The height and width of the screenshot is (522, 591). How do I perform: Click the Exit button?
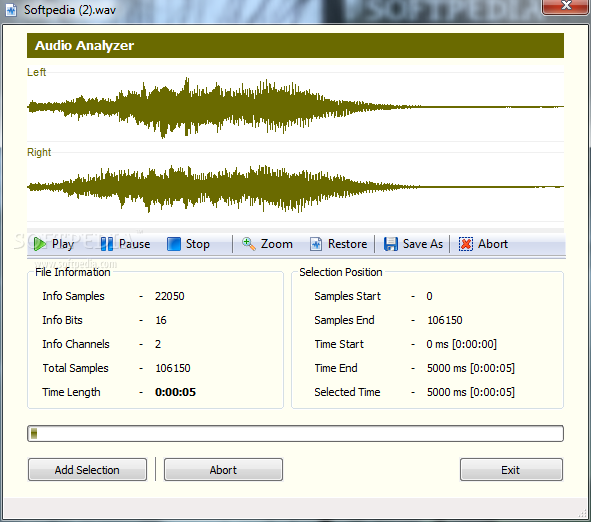coord(511,470)
